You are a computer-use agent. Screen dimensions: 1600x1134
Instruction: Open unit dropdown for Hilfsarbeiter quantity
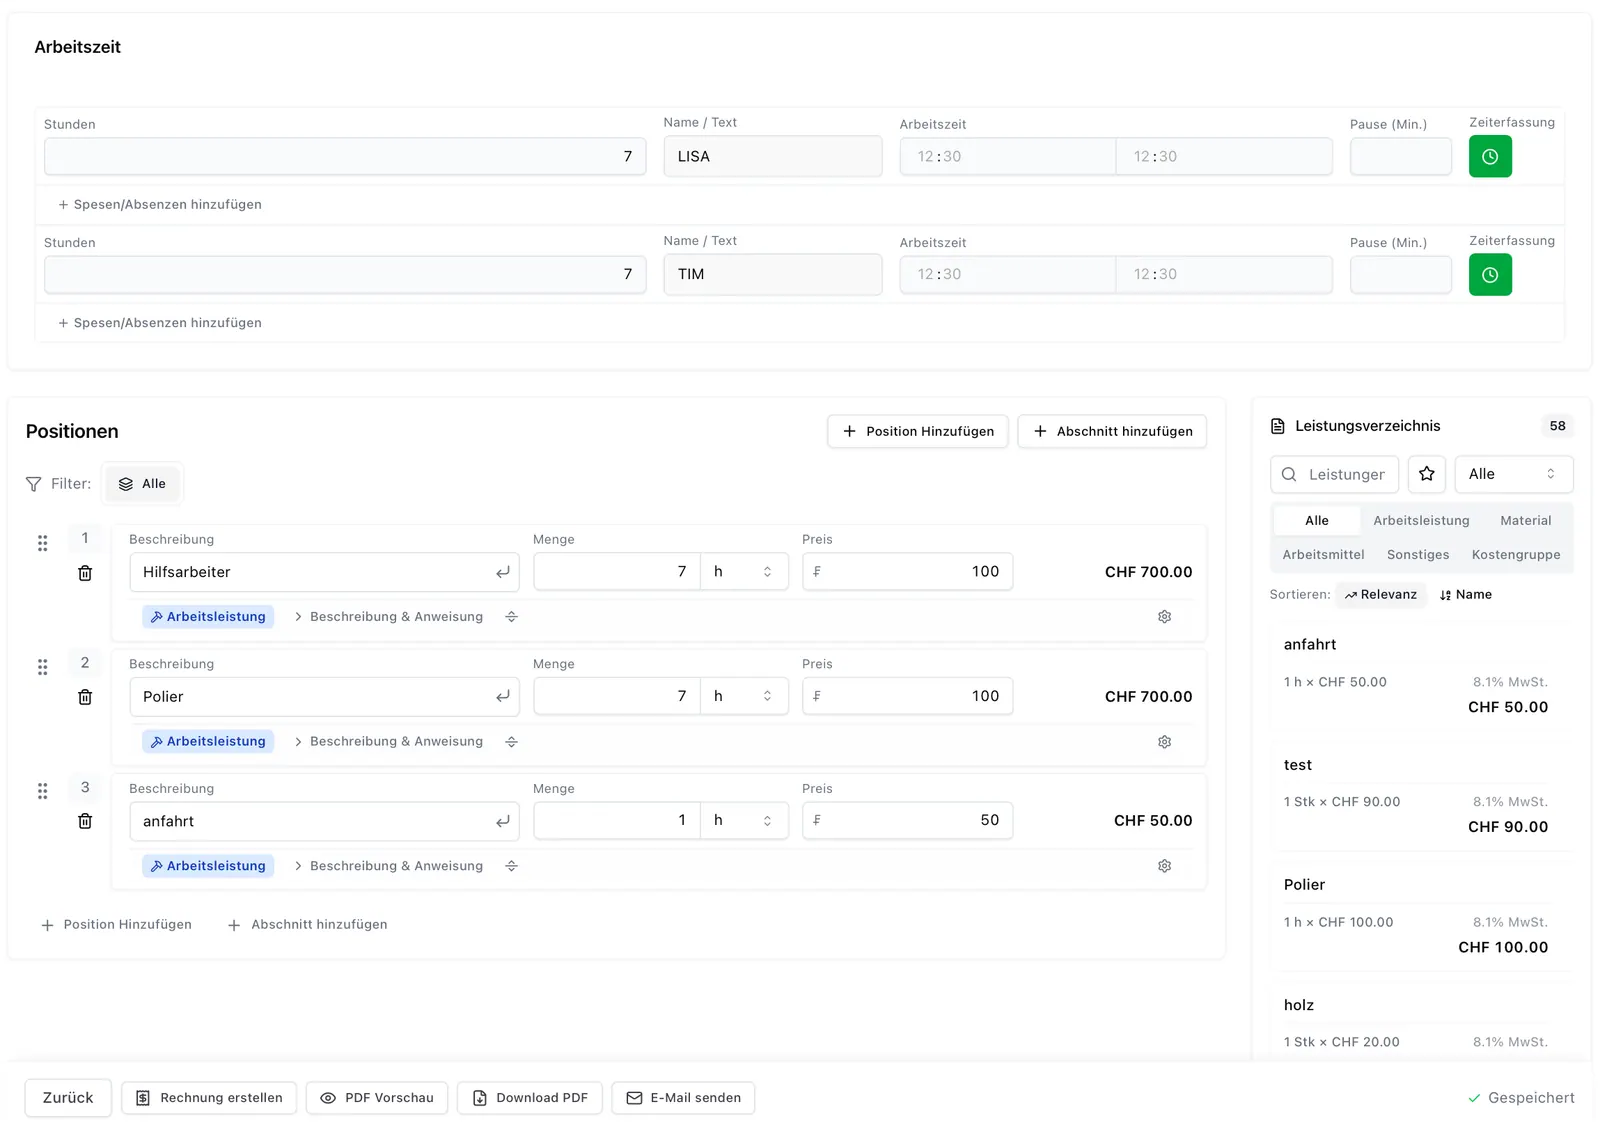(x=744, y=572)
